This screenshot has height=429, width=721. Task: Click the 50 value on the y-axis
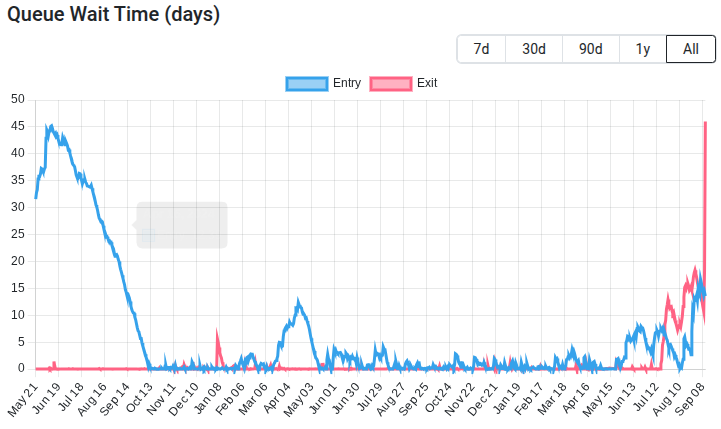click(17, 99)
